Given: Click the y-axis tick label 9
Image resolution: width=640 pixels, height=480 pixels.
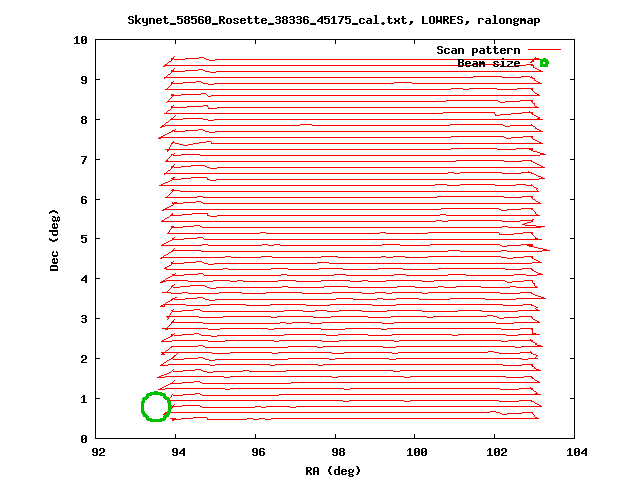Looking at the screenshot, I should [x=84, y=80].
